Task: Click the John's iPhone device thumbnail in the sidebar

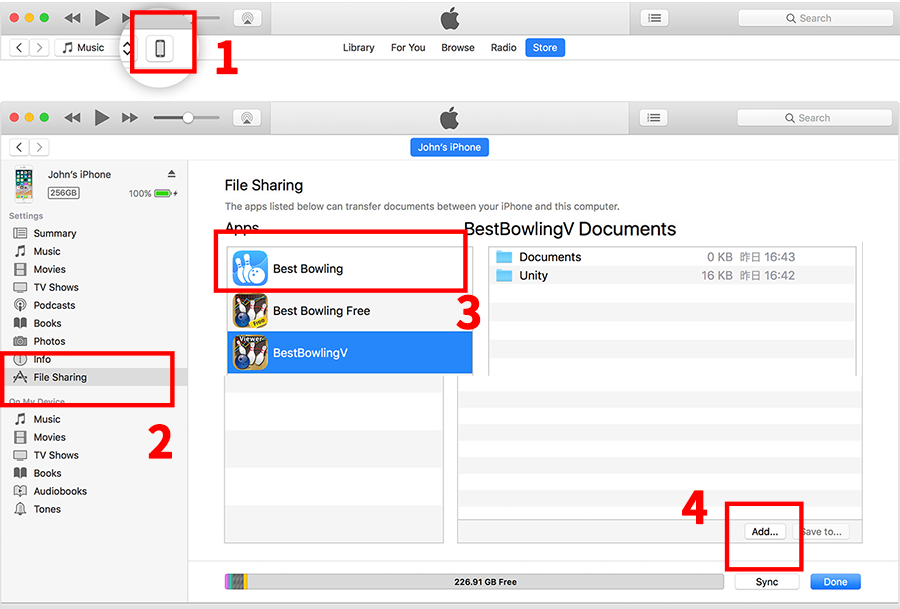Action: tap(24, 184)
